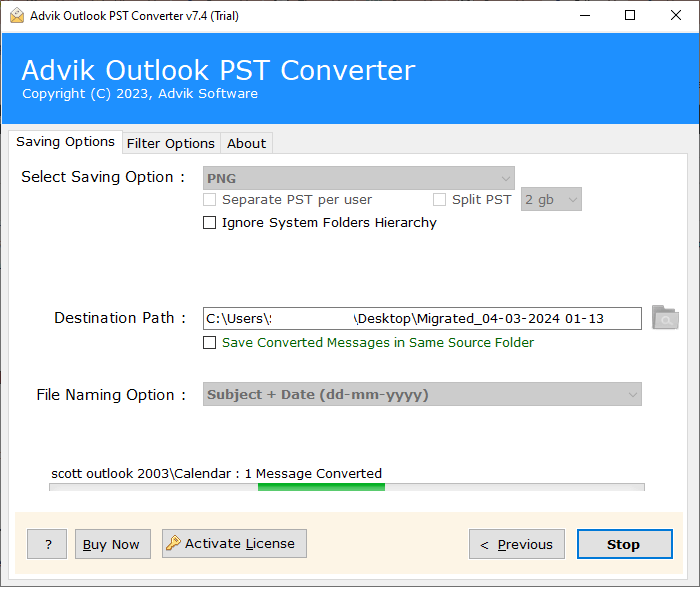Click the Activate License button
700x592 pixels.
pos(234,543)
